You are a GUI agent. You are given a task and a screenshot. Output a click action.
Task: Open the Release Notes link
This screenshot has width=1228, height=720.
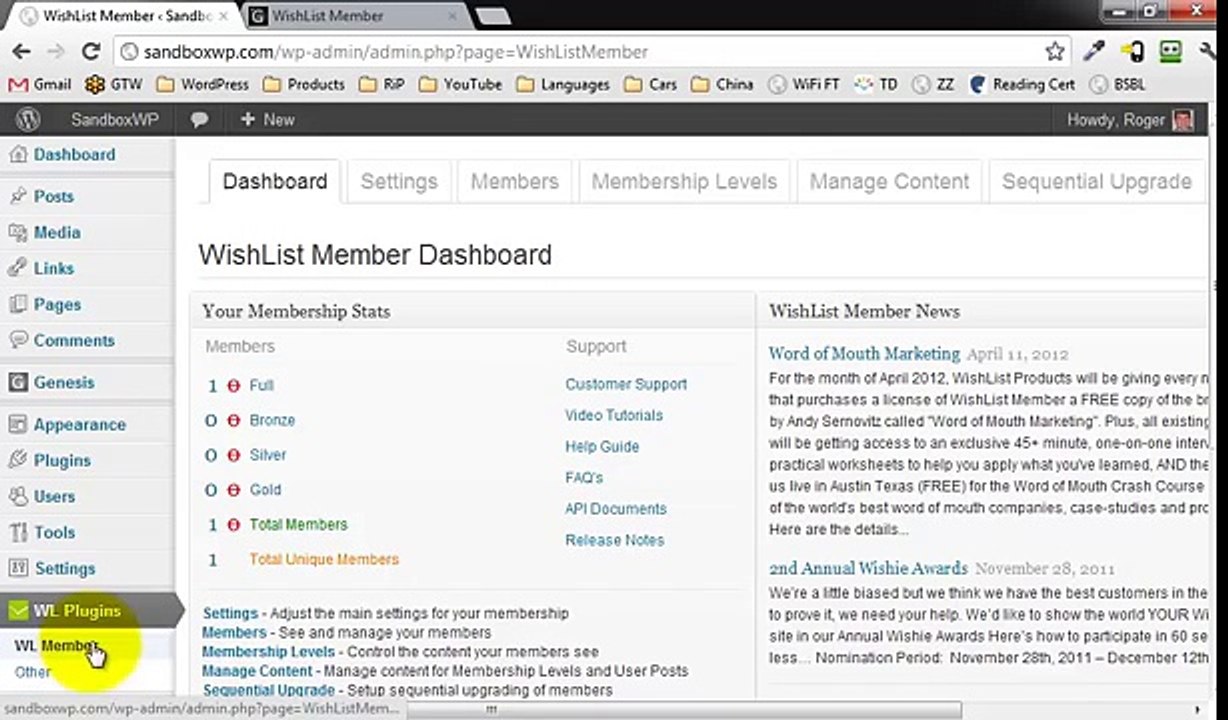[615, 540]
